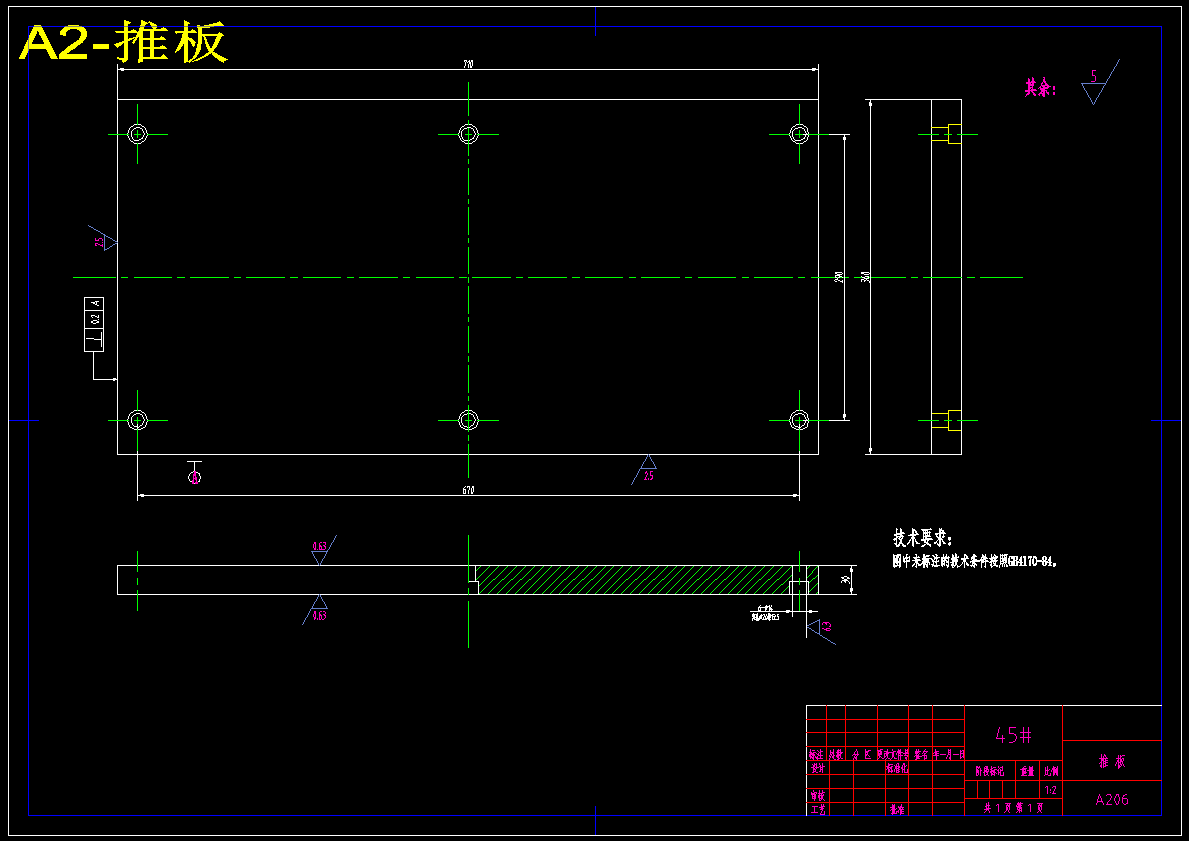Select the upper yellow counterbore in the side view
The height and width of the screenshot is (841, 1189).
pos(946,133)
